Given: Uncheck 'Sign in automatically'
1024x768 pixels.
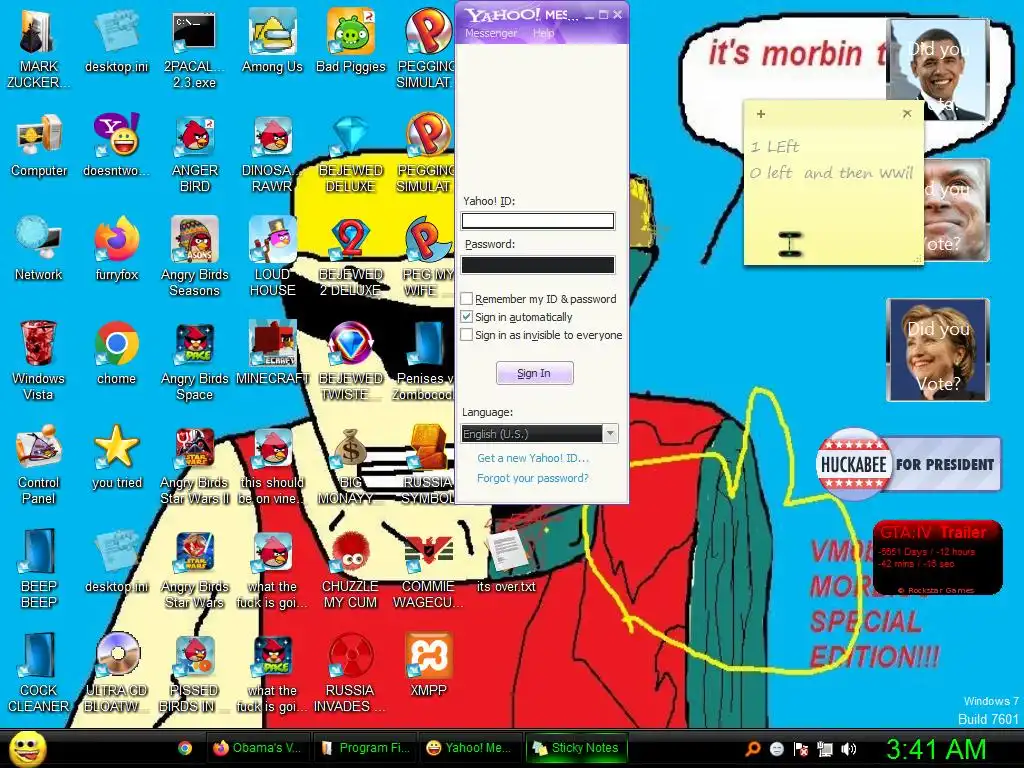Looking at the screenshot, I should point(466,317).
